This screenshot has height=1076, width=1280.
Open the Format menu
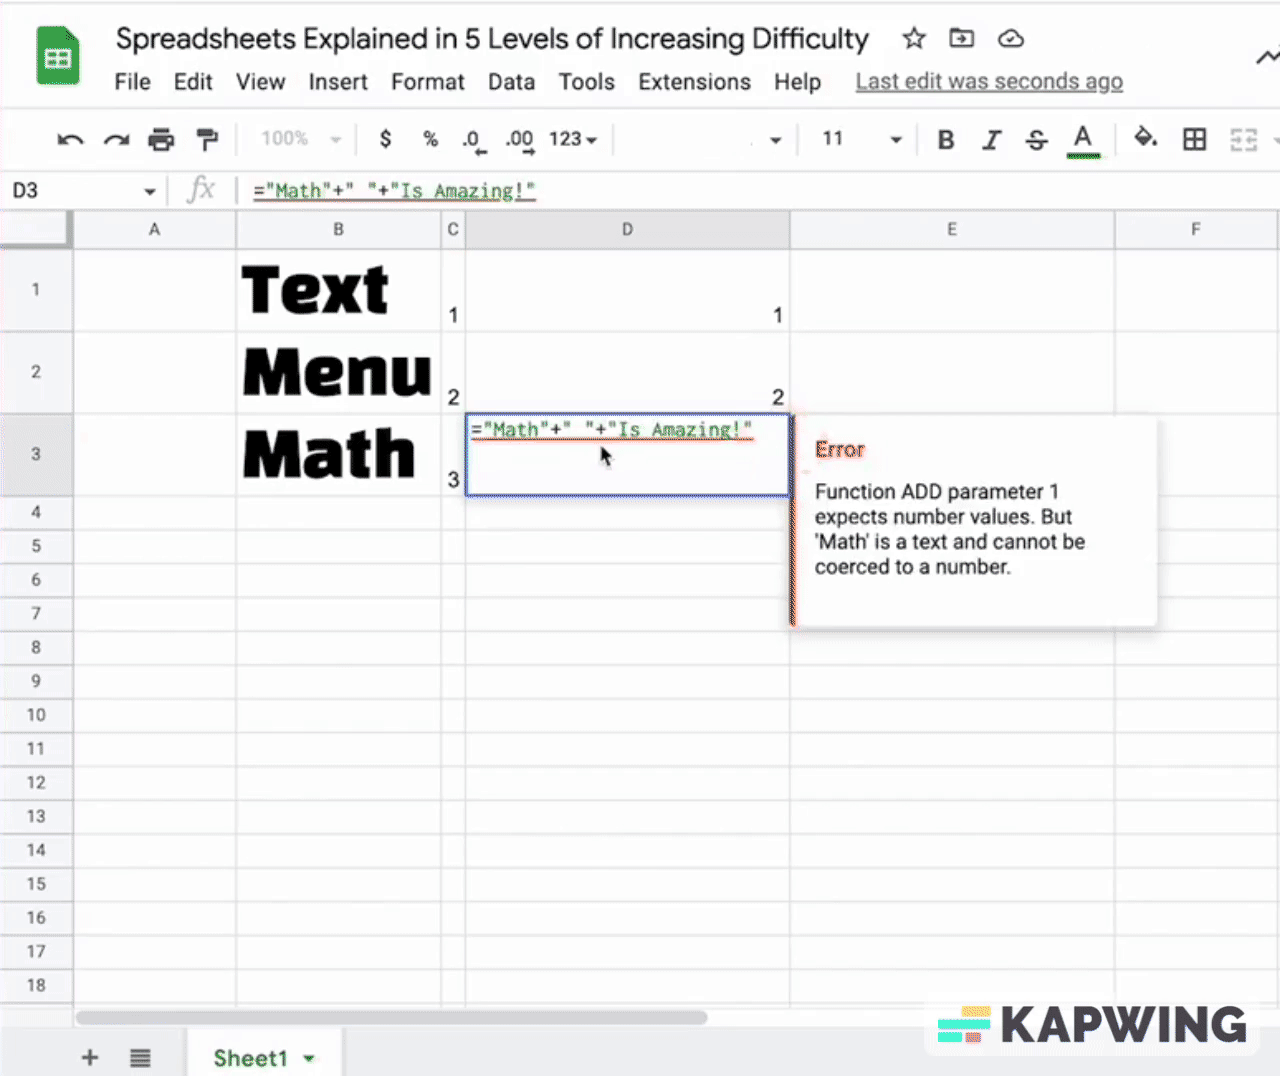(428, 82)
